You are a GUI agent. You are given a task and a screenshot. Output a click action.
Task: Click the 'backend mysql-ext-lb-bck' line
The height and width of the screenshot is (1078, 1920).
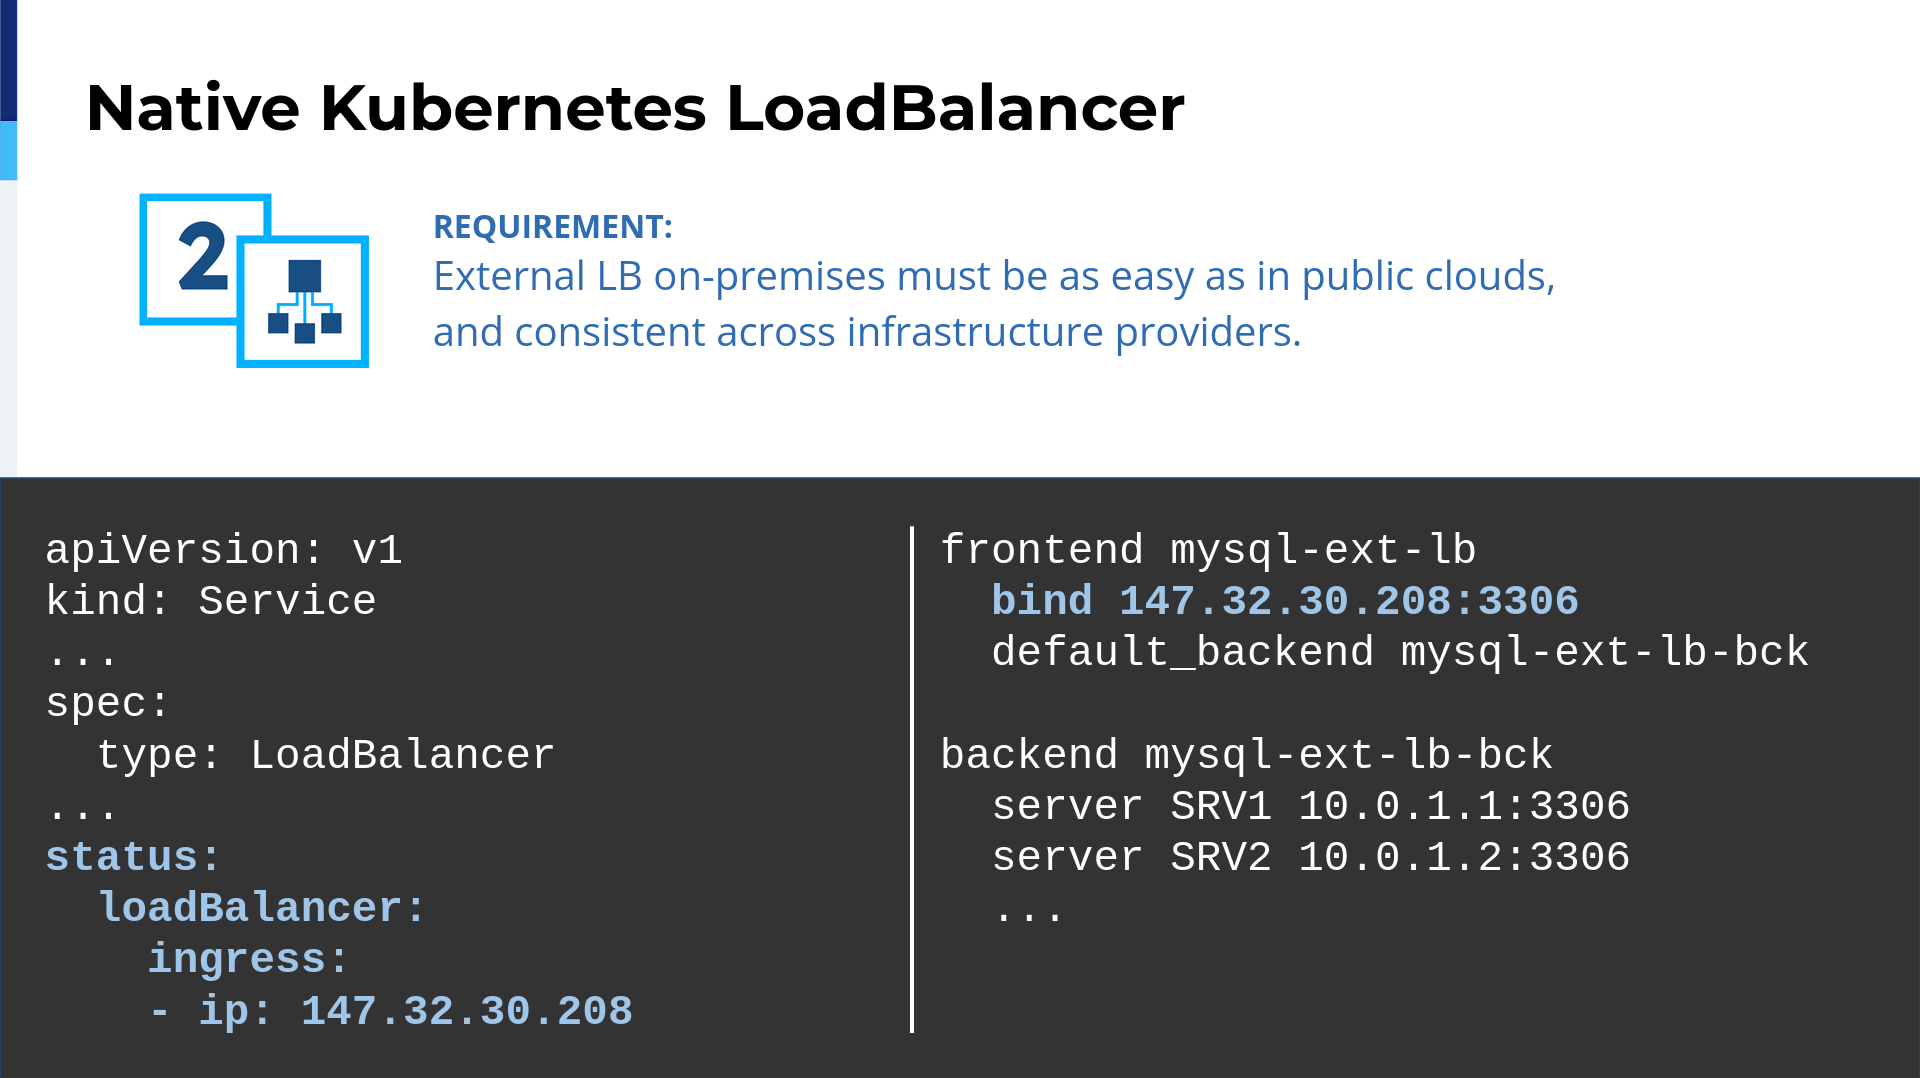pyautogui.click(x=1247, y=755)
